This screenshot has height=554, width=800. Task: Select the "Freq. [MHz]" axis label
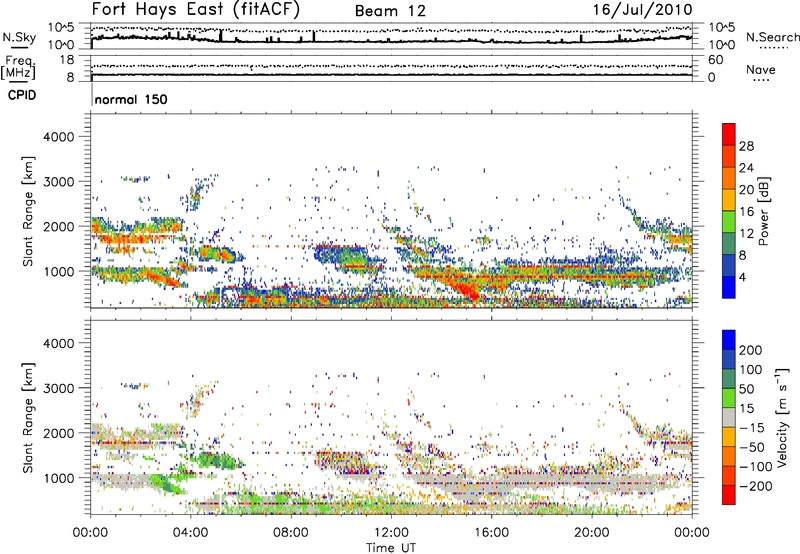18,69
